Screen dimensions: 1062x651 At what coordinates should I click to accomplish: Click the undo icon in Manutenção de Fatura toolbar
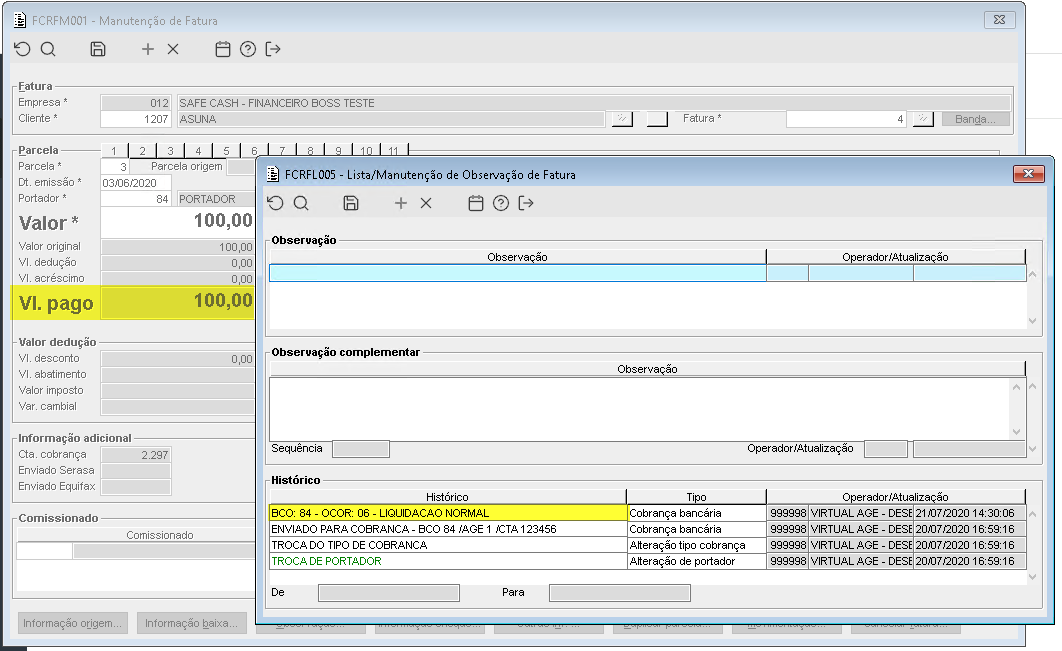pyautogui.click(x=22, y=49)
